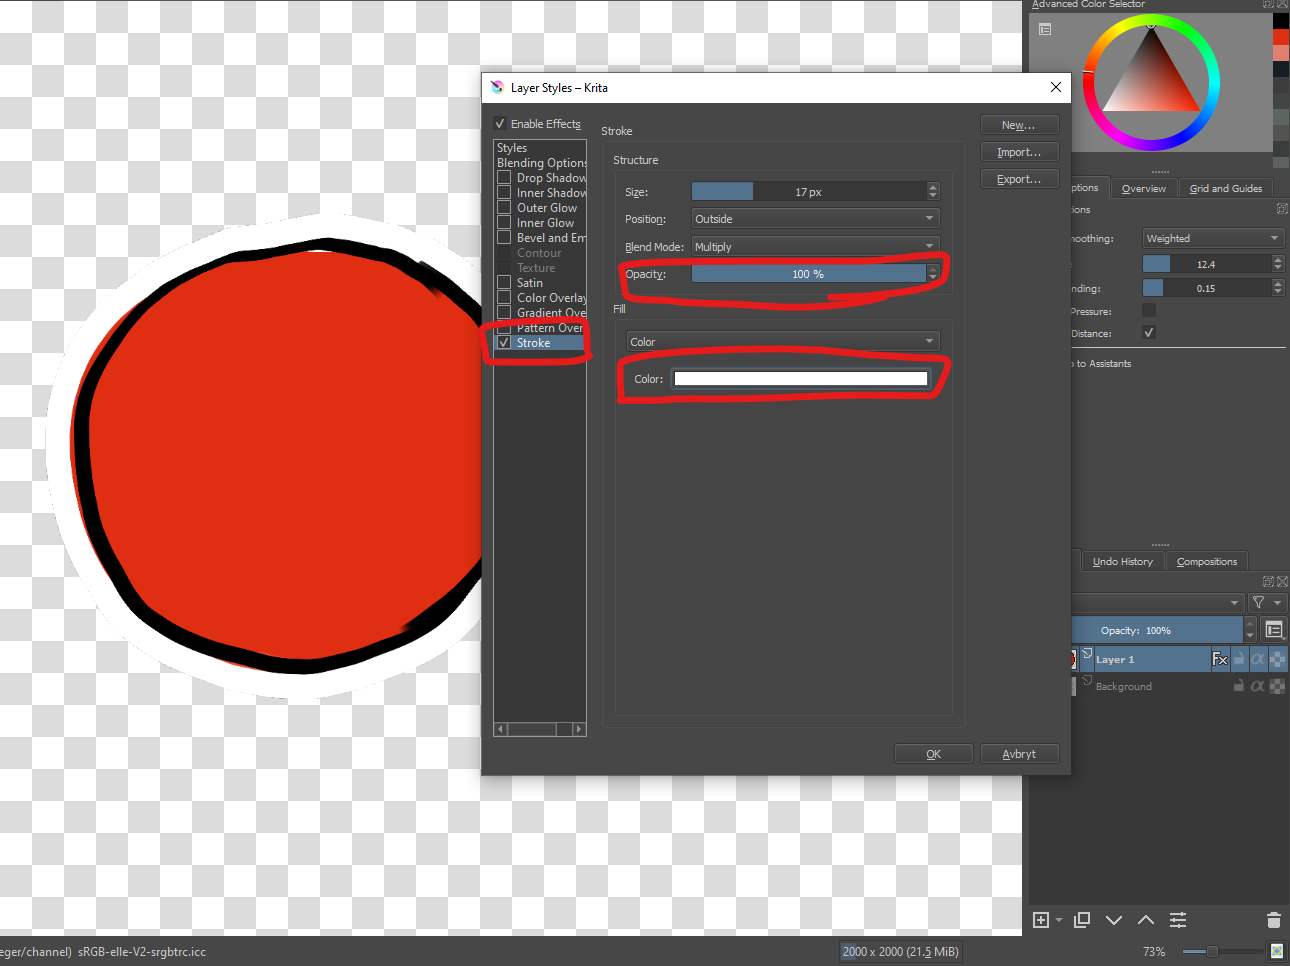Open the Blend Mode dropdown set to Multiply
Viewport: 1290px width, 966px height.
pyautogui.click(x=816, y=247)
